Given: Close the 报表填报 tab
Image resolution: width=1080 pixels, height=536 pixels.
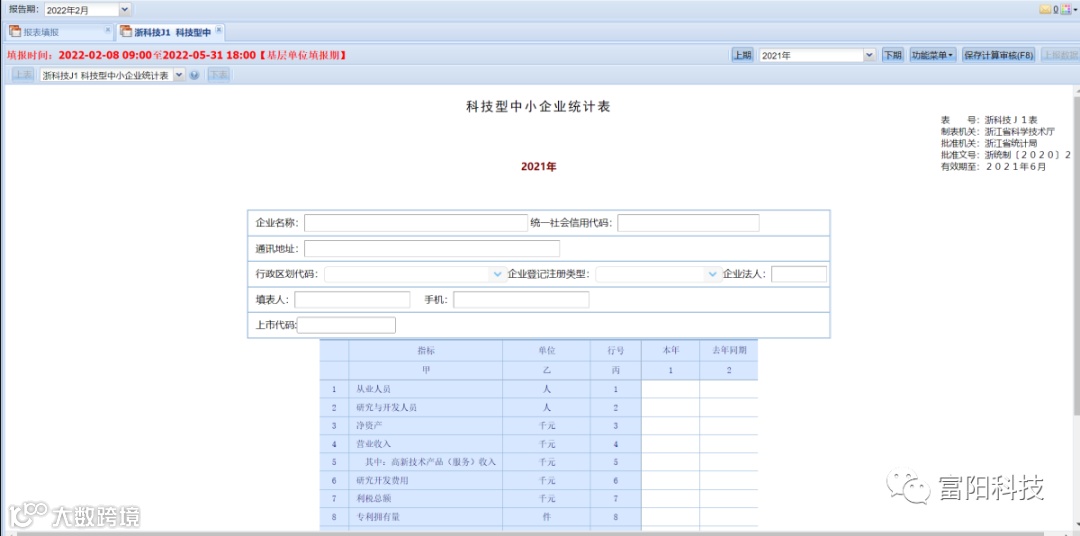Looking at the screenshot, I should coord(107,30).
